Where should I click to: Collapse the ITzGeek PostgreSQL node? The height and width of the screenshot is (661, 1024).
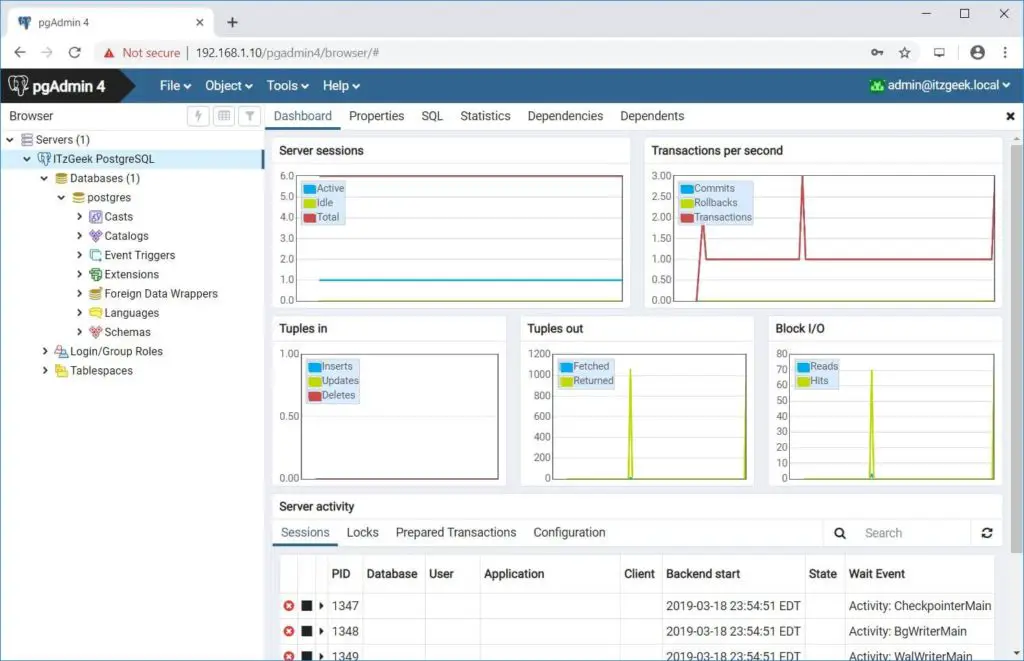tap(27, 159)
